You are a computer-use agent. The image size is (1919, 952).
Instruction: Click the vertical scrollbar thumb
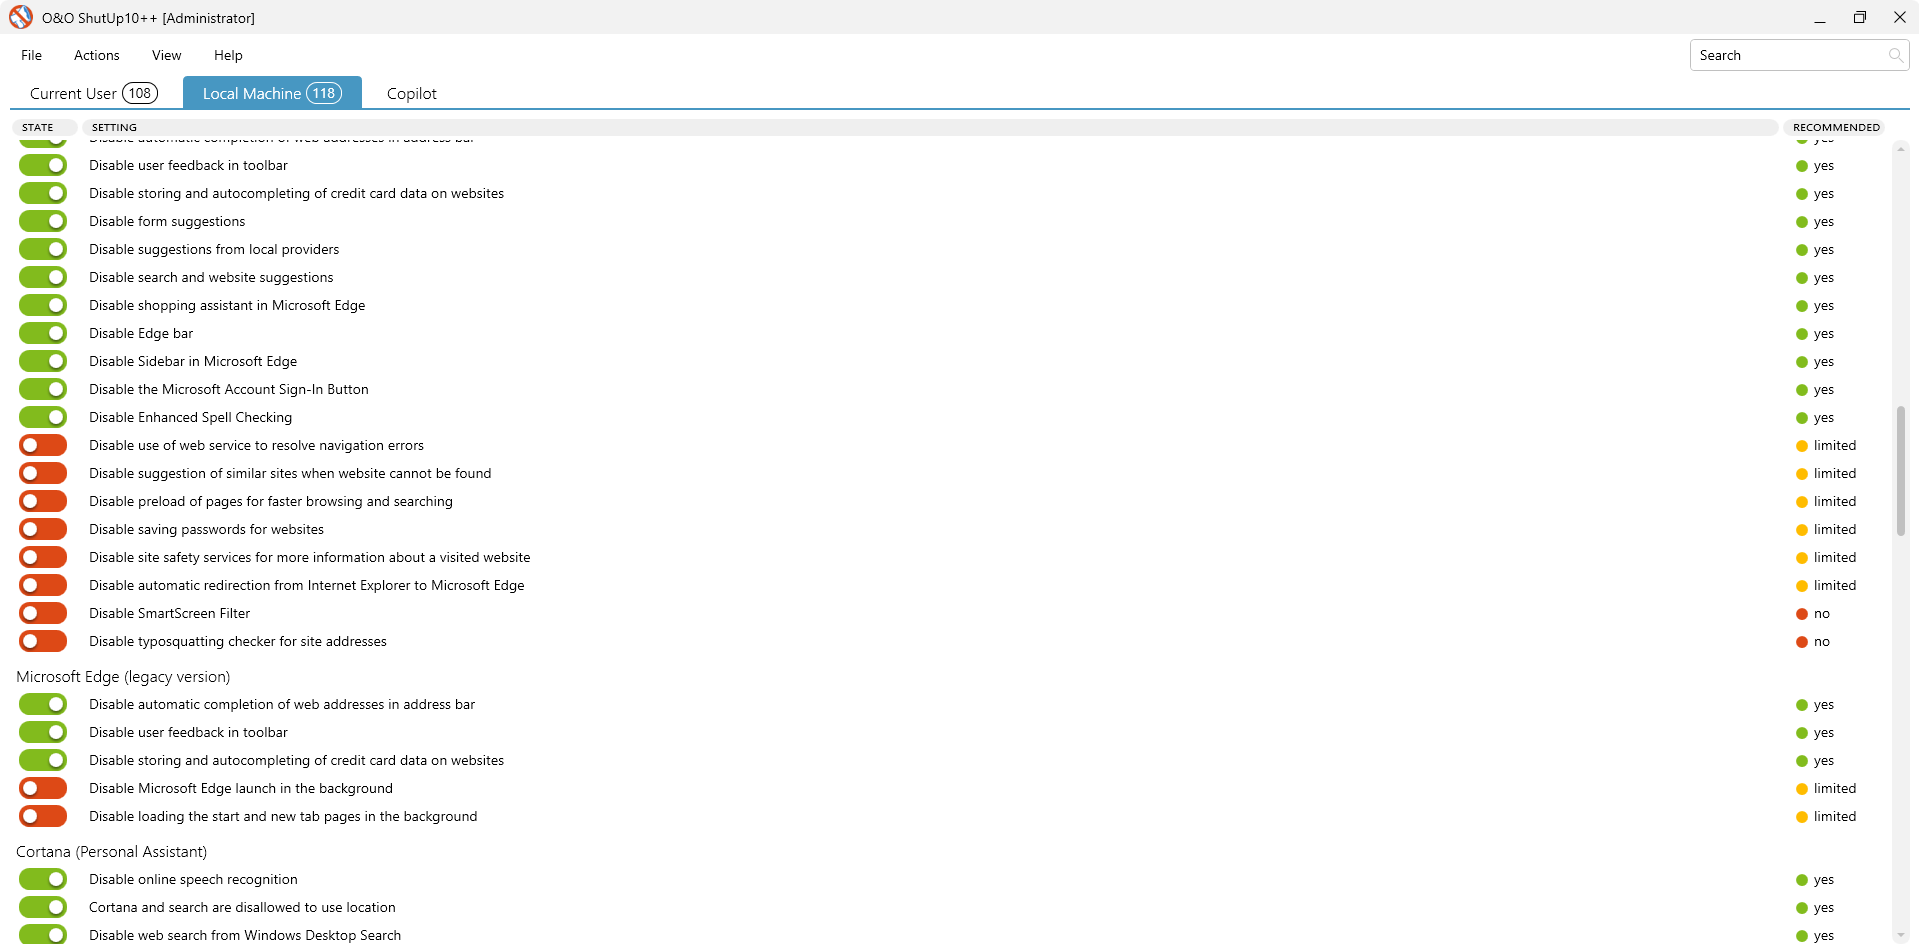coord(1901,470)
